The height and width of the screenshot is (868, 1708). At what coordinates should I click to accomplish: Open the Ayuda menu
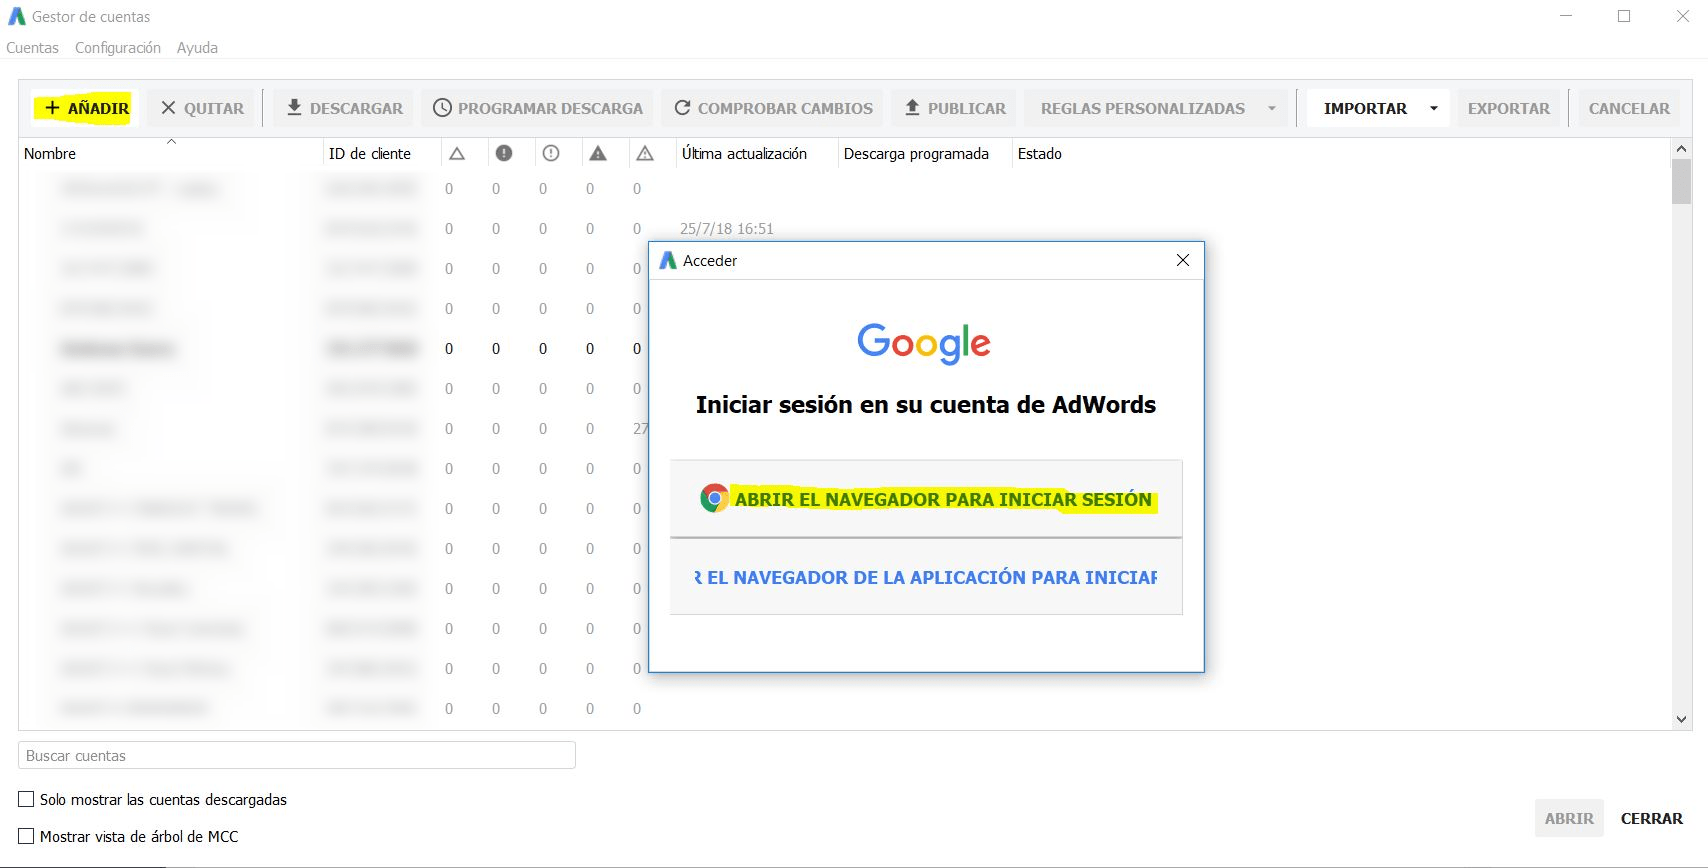[197, 48]
